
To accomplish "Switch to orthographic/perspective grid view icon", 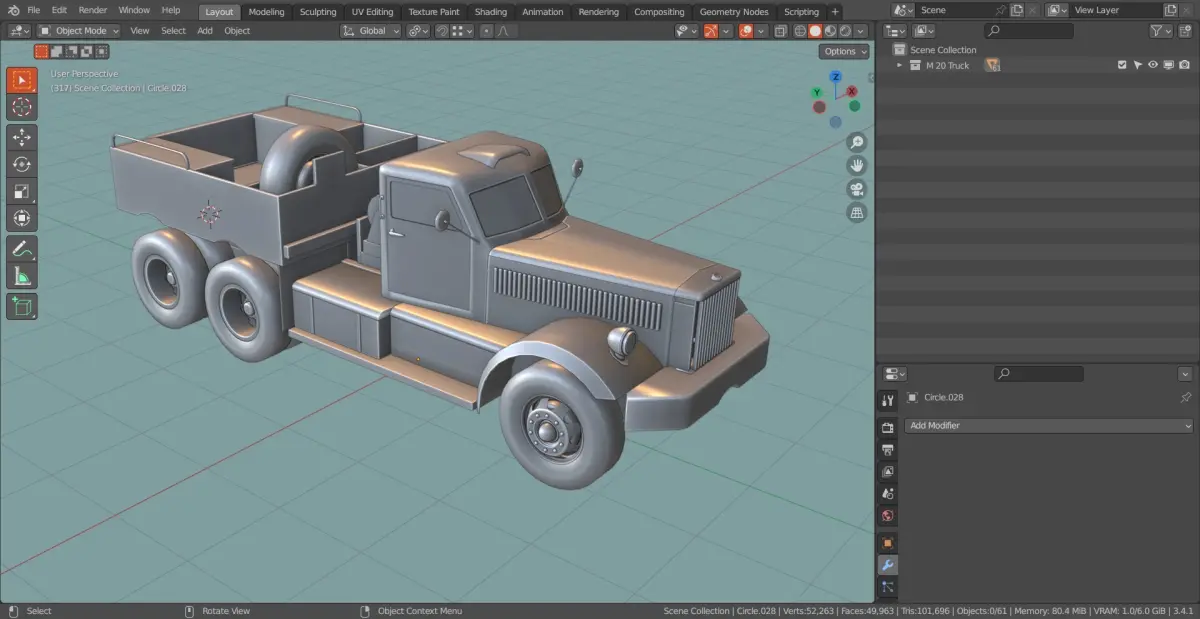I will point(856,213).
